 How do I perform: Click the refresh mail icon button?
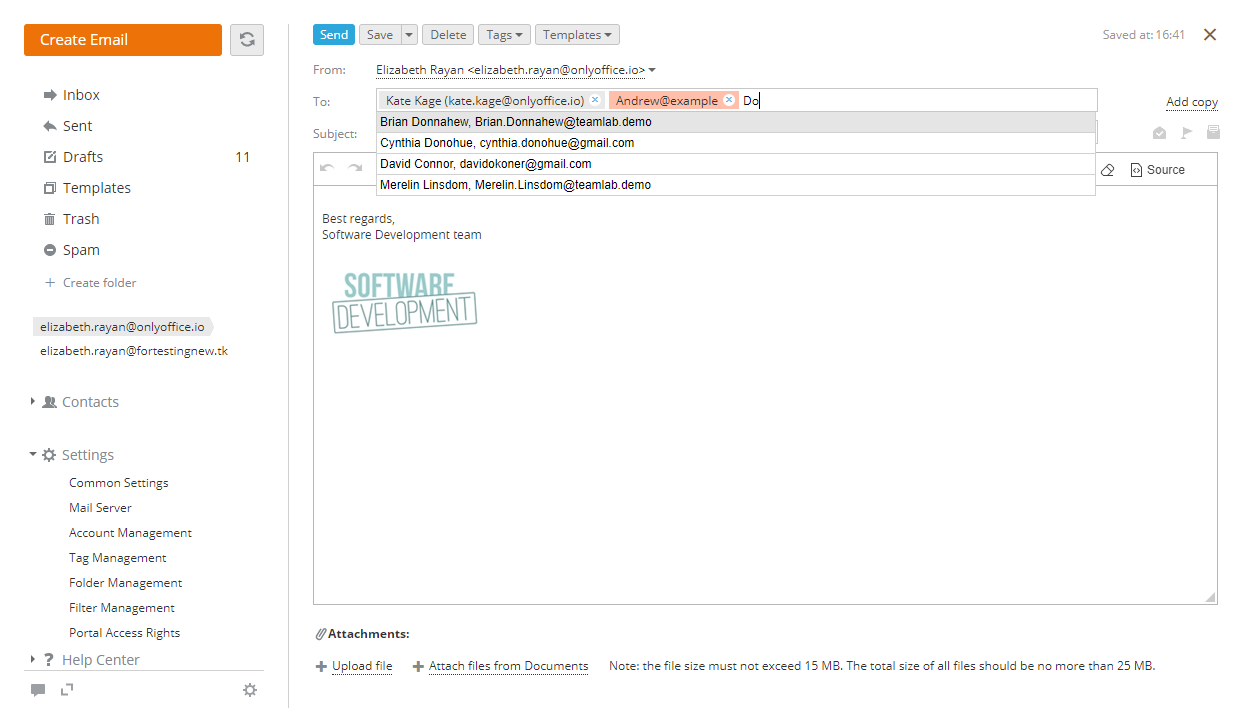pyautogui.click(x=247, y=40)
